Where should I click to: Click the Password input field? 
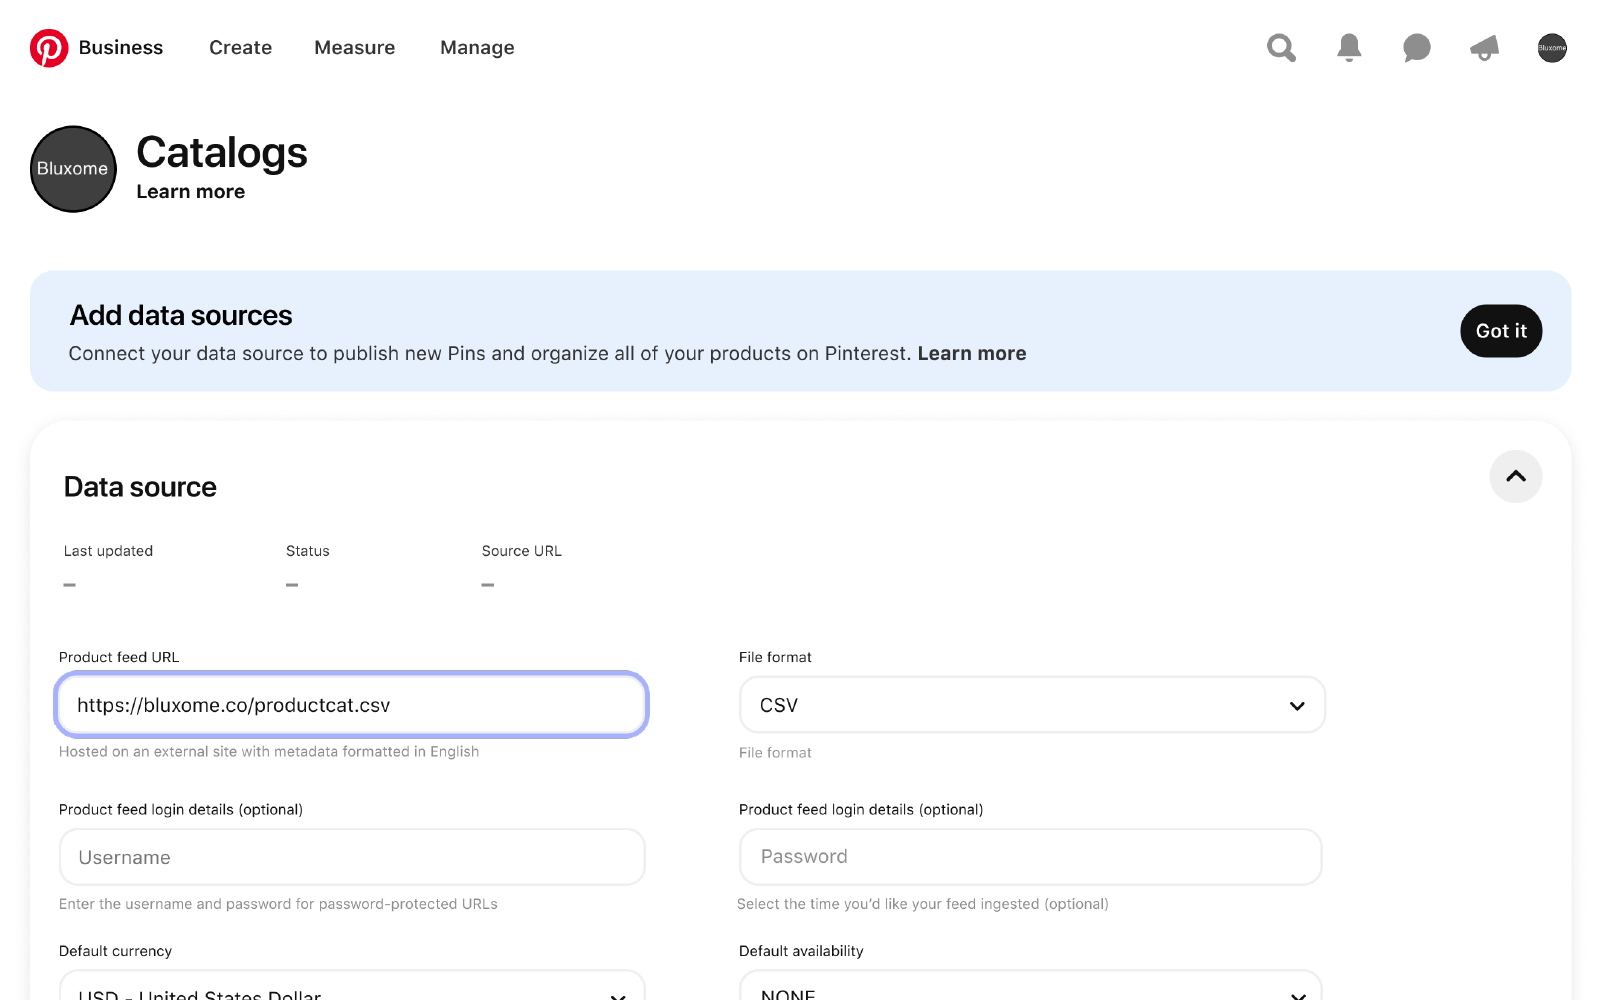tap(1030, 857)
